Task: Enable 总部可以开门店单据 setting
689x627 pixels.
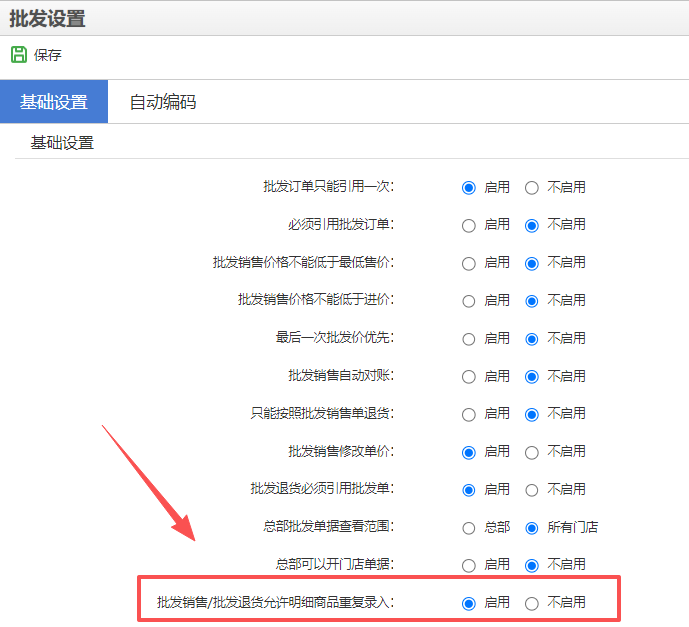Action: click(x=468, y=565)
